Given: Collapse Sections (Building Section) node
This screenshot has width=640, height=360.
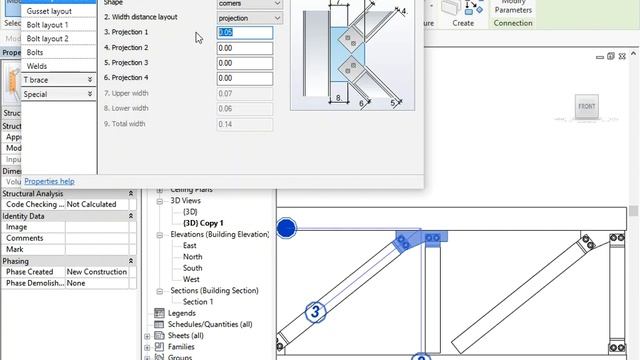Looking at the screenshot, I should 160,291.
